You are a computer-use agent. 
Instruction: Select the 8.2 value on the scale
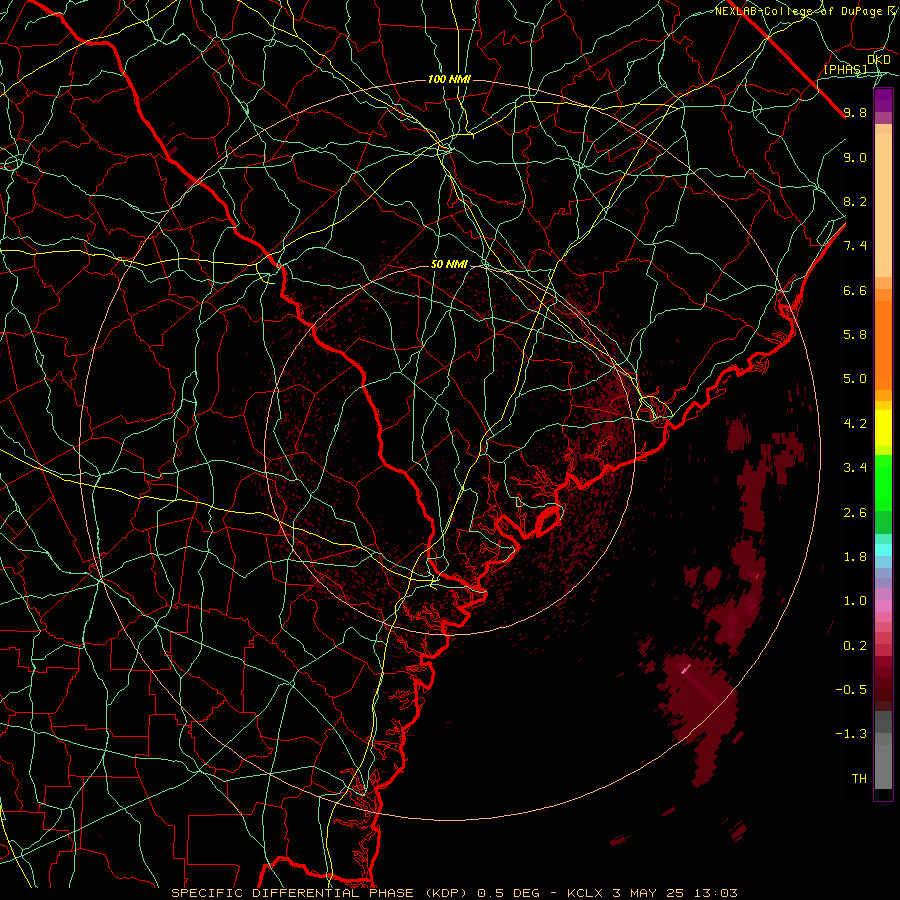[855, 202]
